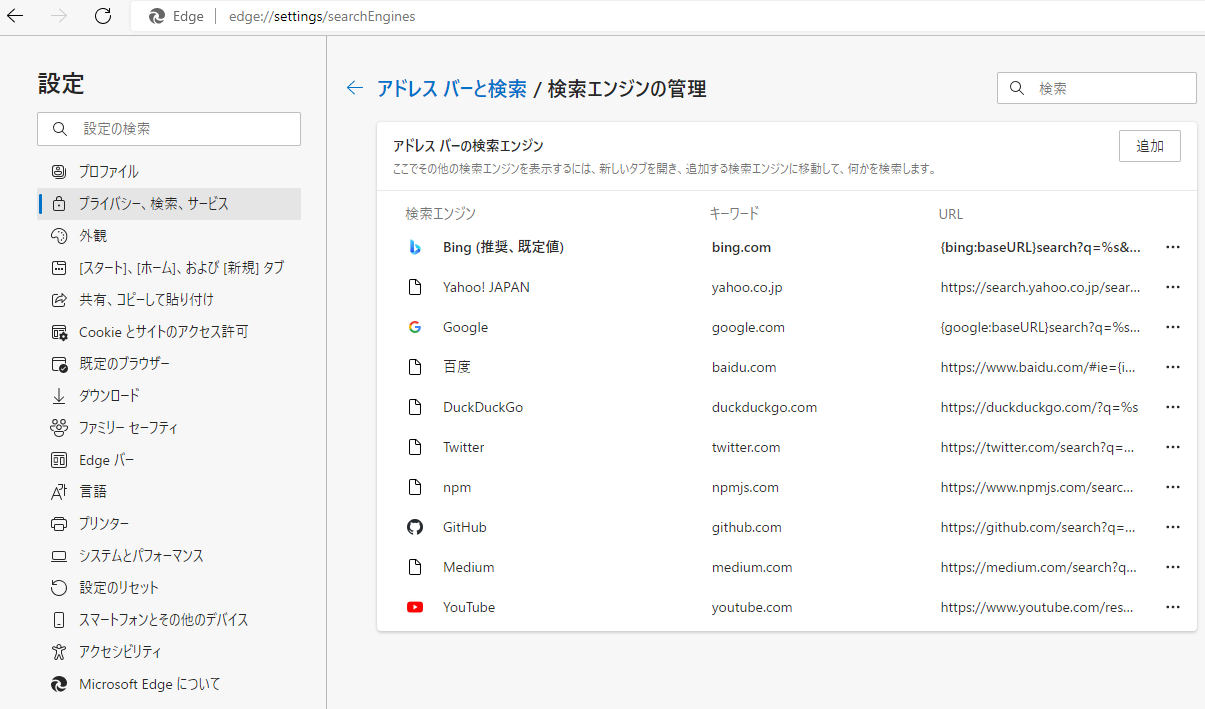Open more actions for YouTube row
Image resolution: width=1205 pixels, height=709 pixels.
click(x=1173, y=607)
